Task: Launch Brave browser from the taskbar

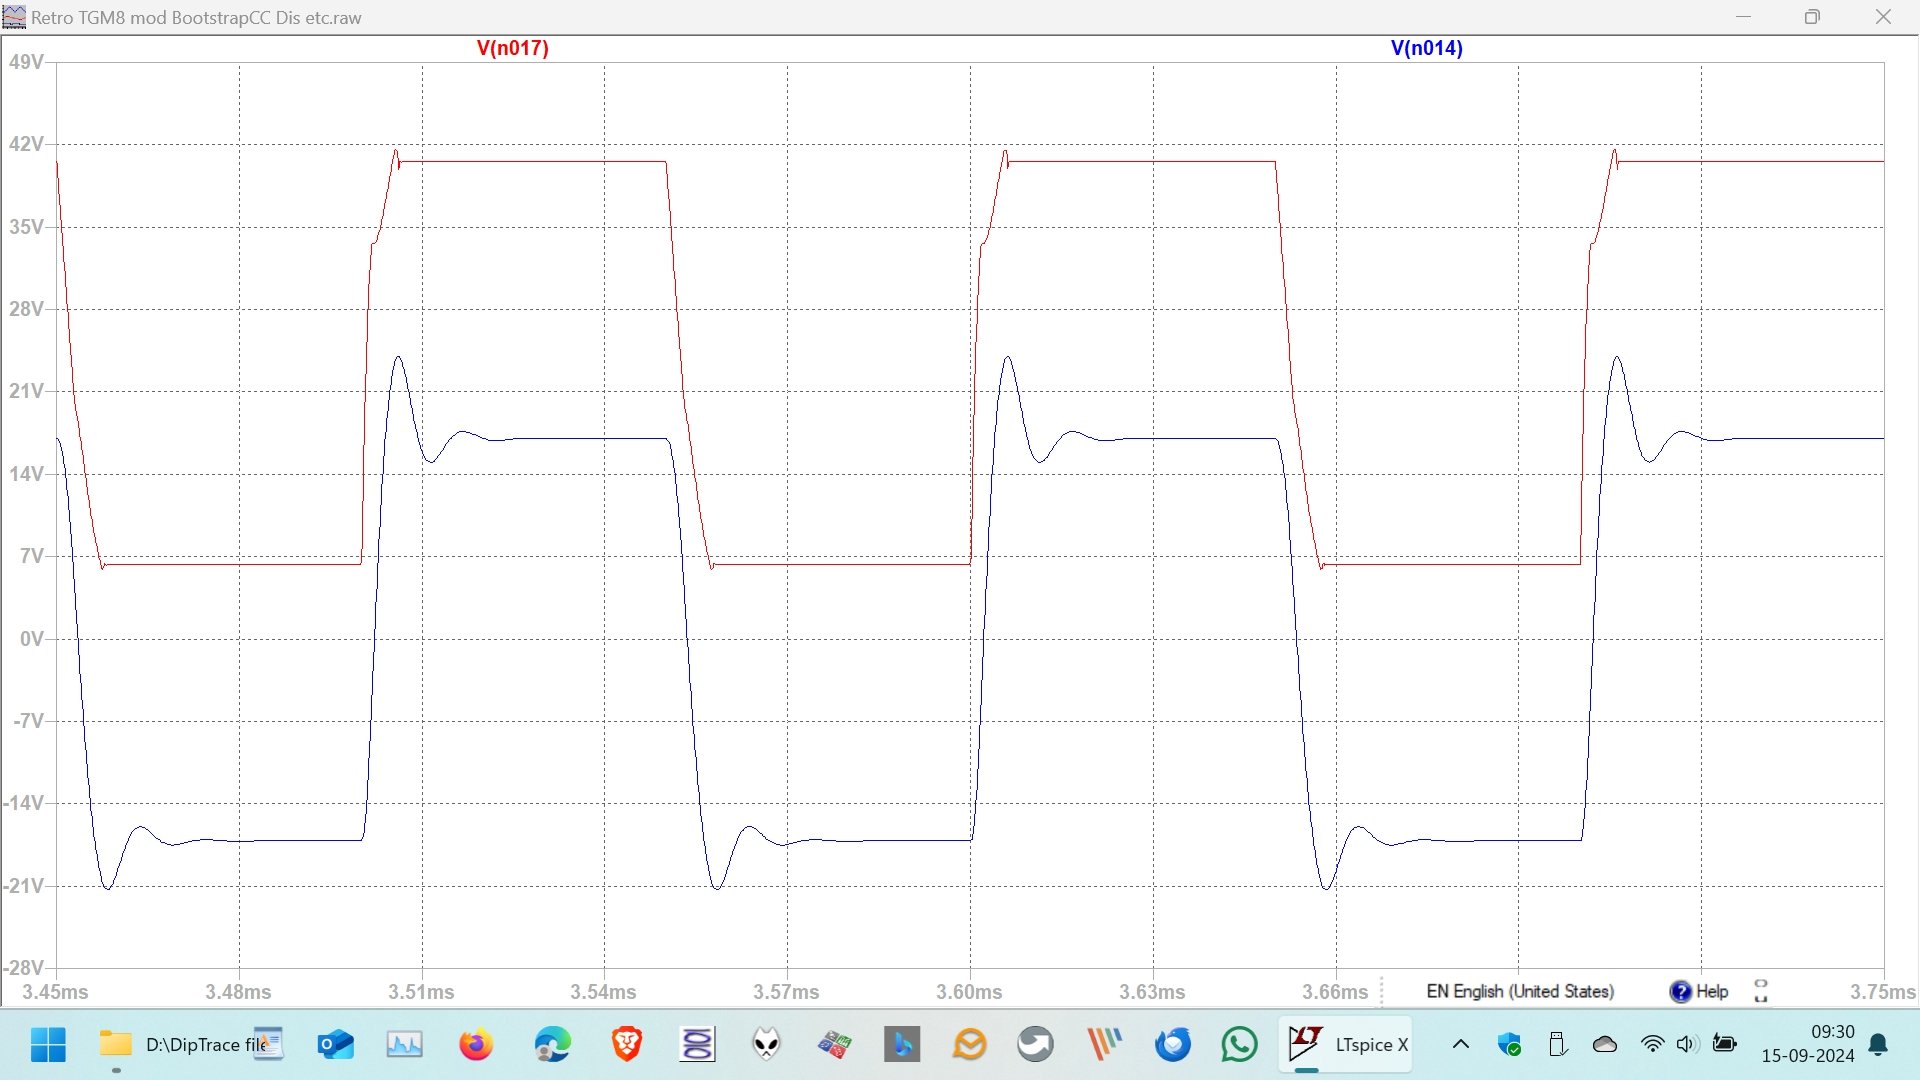Action: (627, 1045)
